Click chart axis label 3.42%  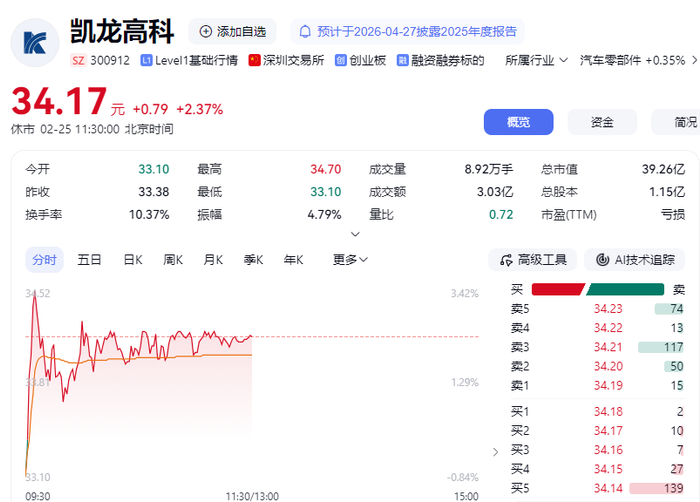pos(465,293)
